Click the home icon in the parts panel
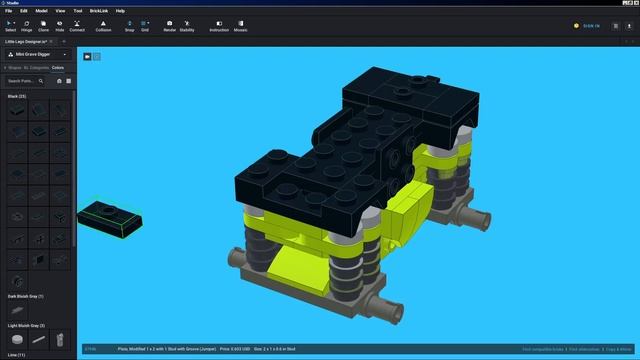Screen dimensions: 640x360 [59, 81]
